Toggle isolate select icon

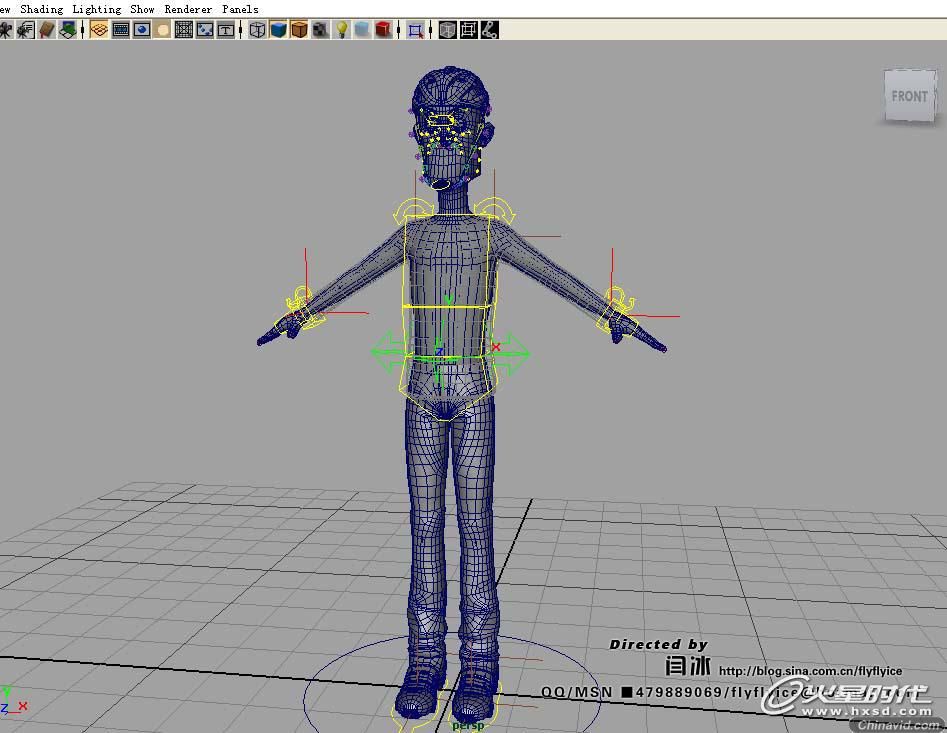(416, 30)
